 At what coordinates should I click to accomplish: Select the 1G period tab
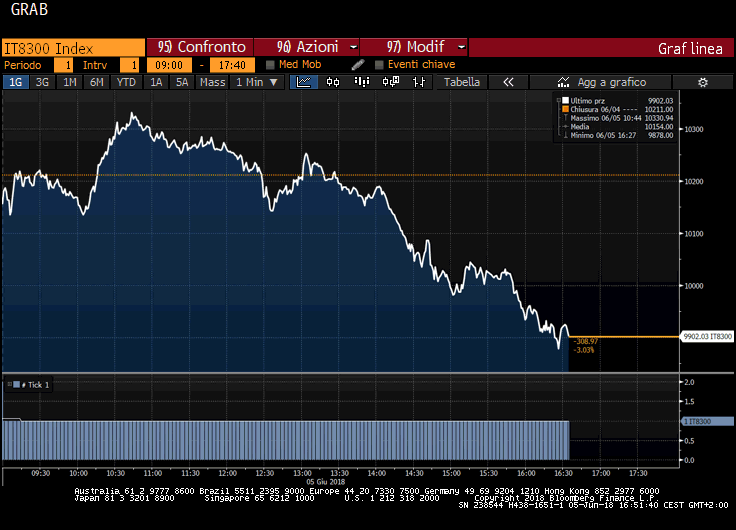16,82
